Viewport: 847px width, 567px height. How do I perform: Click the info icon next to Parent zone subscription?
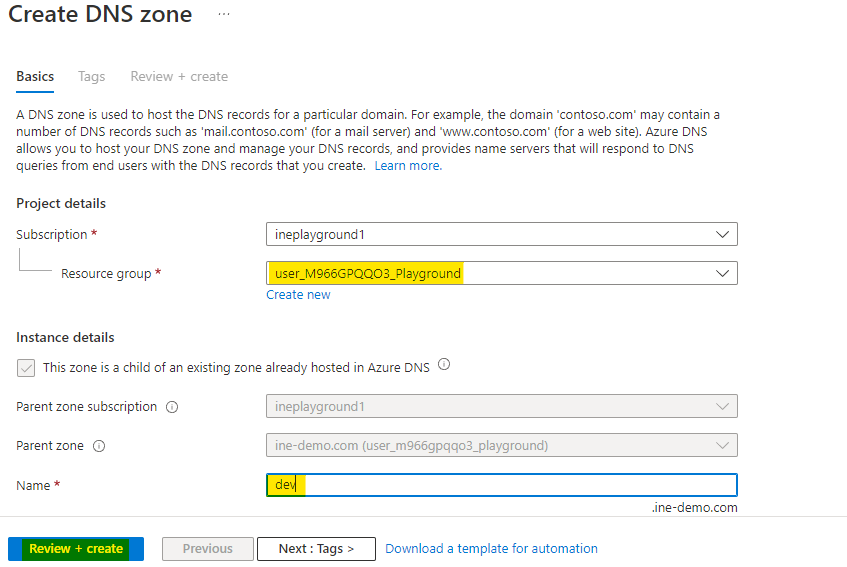click(x=172, y=407)
